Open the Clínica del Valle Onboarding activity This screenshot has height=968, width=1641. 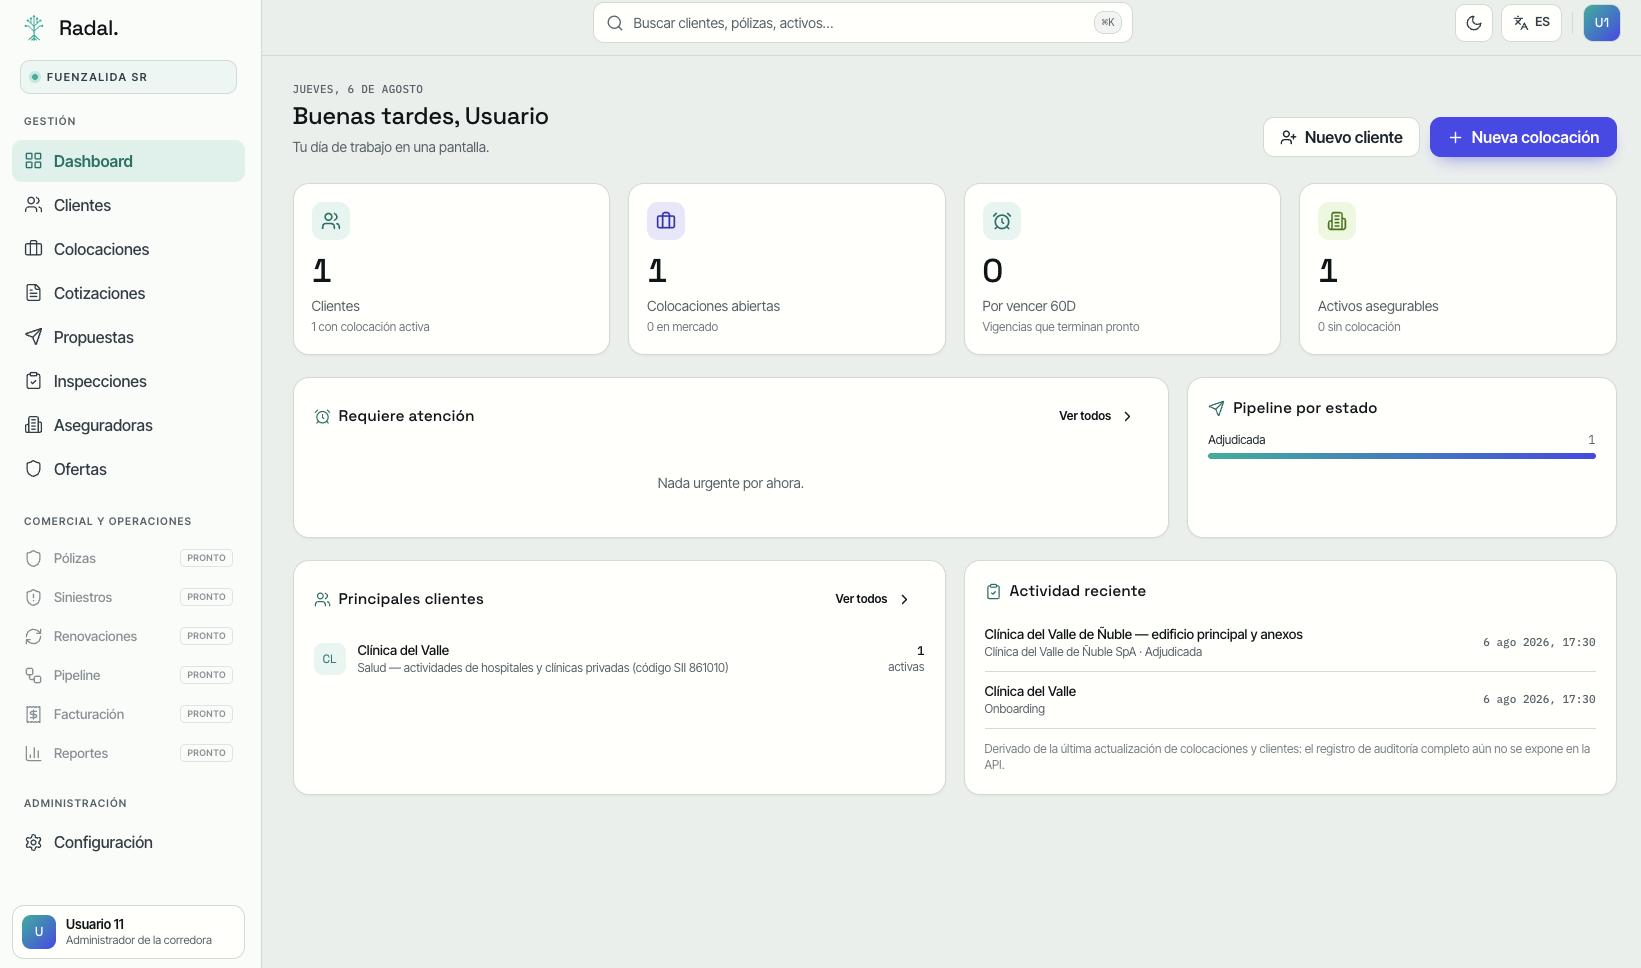pos(1290,700)
